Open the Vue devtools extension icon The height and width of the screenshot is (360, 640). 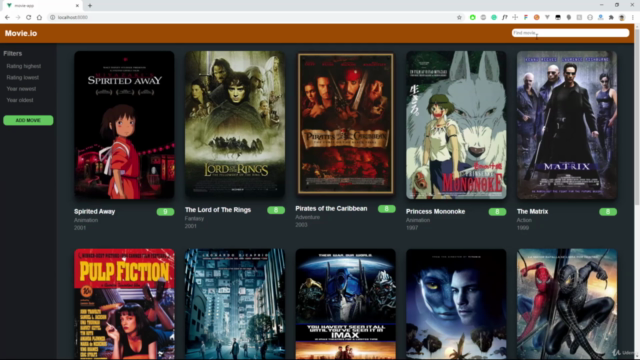[x=547, y=17]
